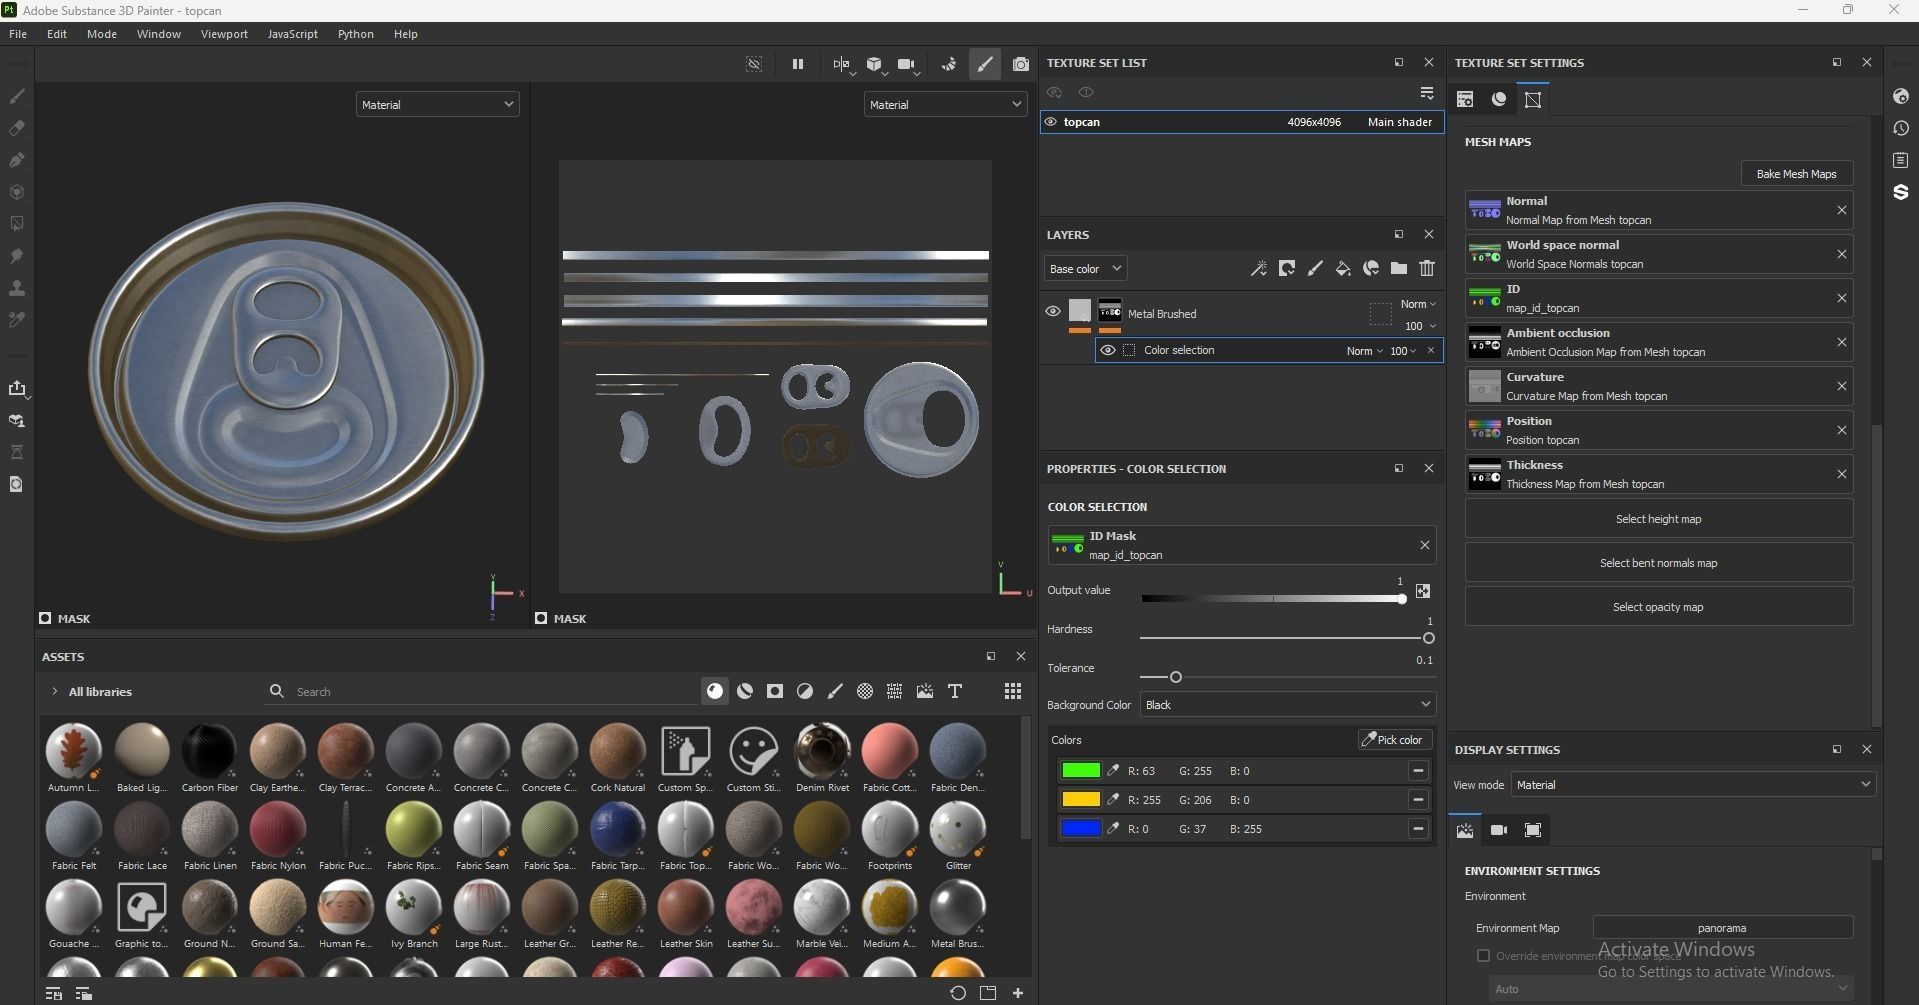Filter assets by Environments icon

pos(925,691)
